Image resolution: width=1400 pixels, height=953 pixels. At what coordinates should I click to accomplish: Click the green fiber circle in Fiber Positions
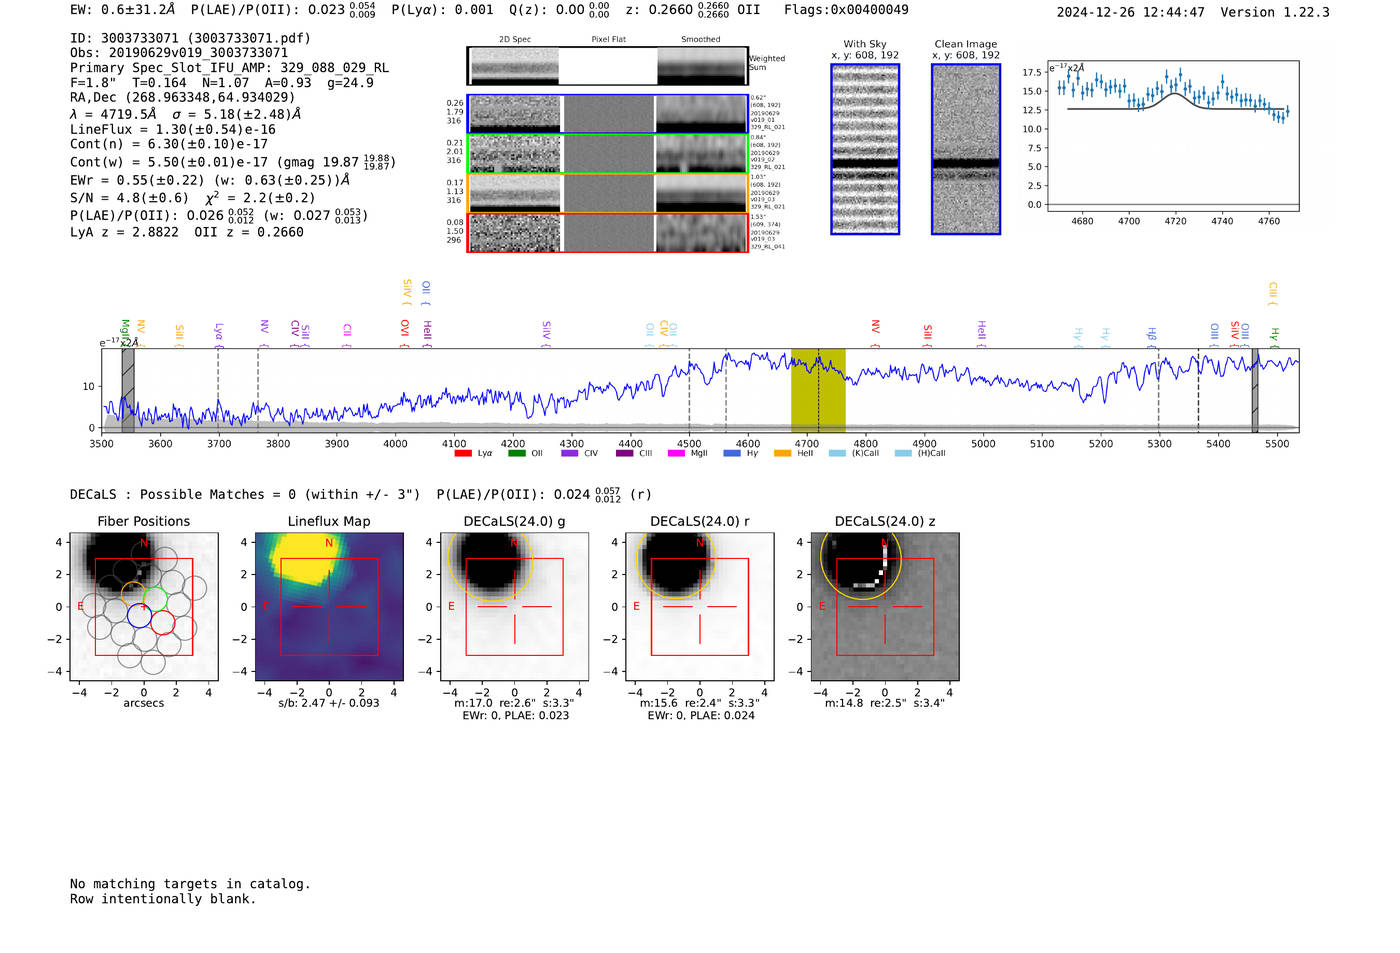[155, 599]
